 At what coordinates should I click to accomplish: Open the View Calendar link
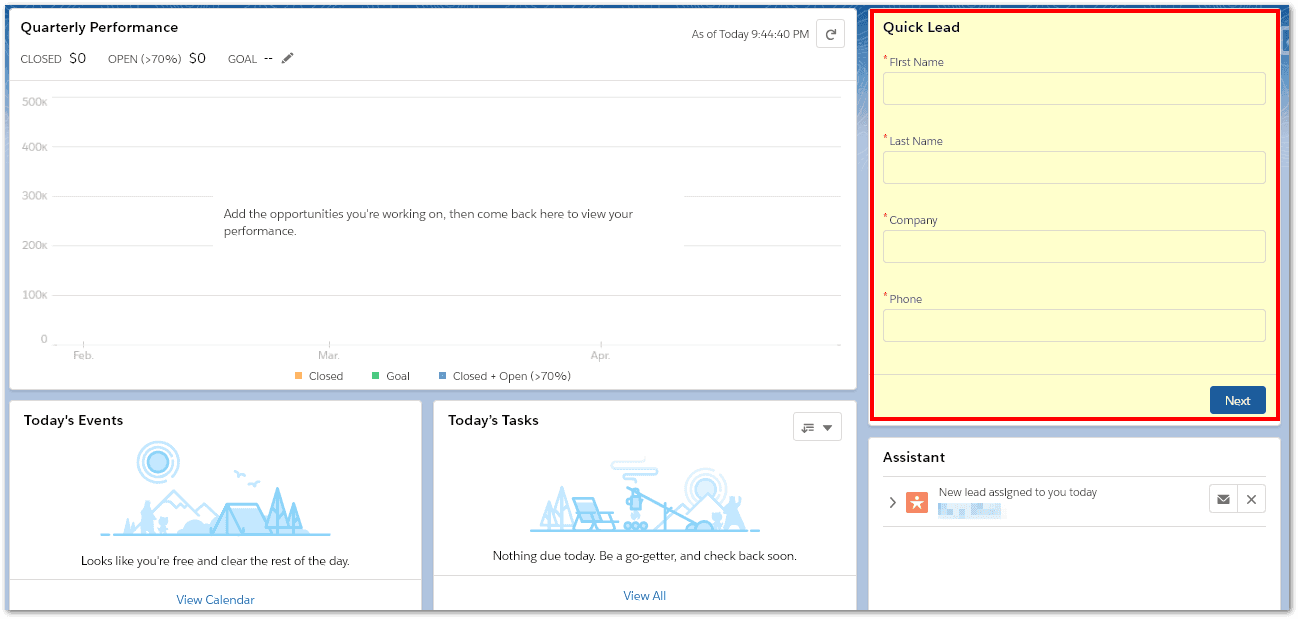(x=215, y=600)
